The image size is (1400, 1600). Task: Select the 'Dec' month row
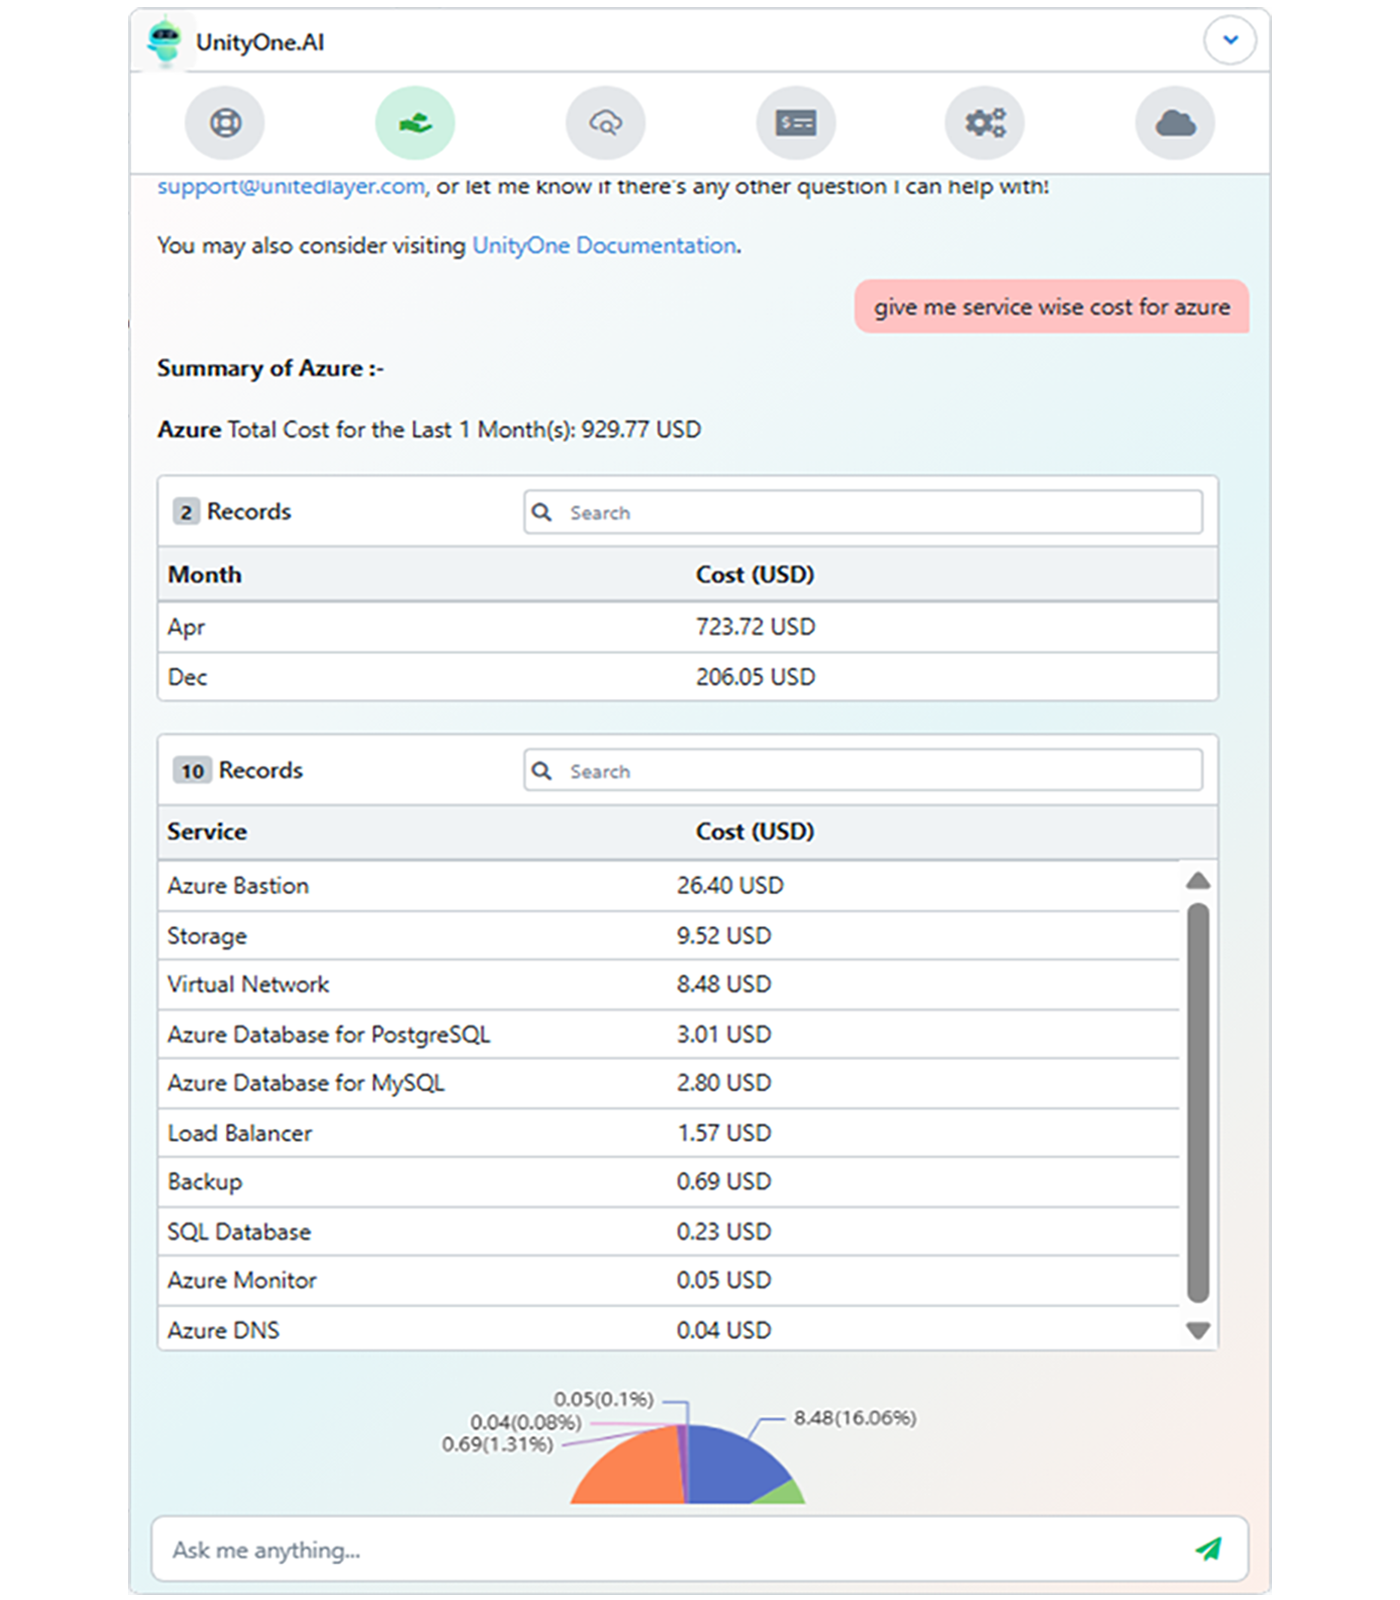687,677
